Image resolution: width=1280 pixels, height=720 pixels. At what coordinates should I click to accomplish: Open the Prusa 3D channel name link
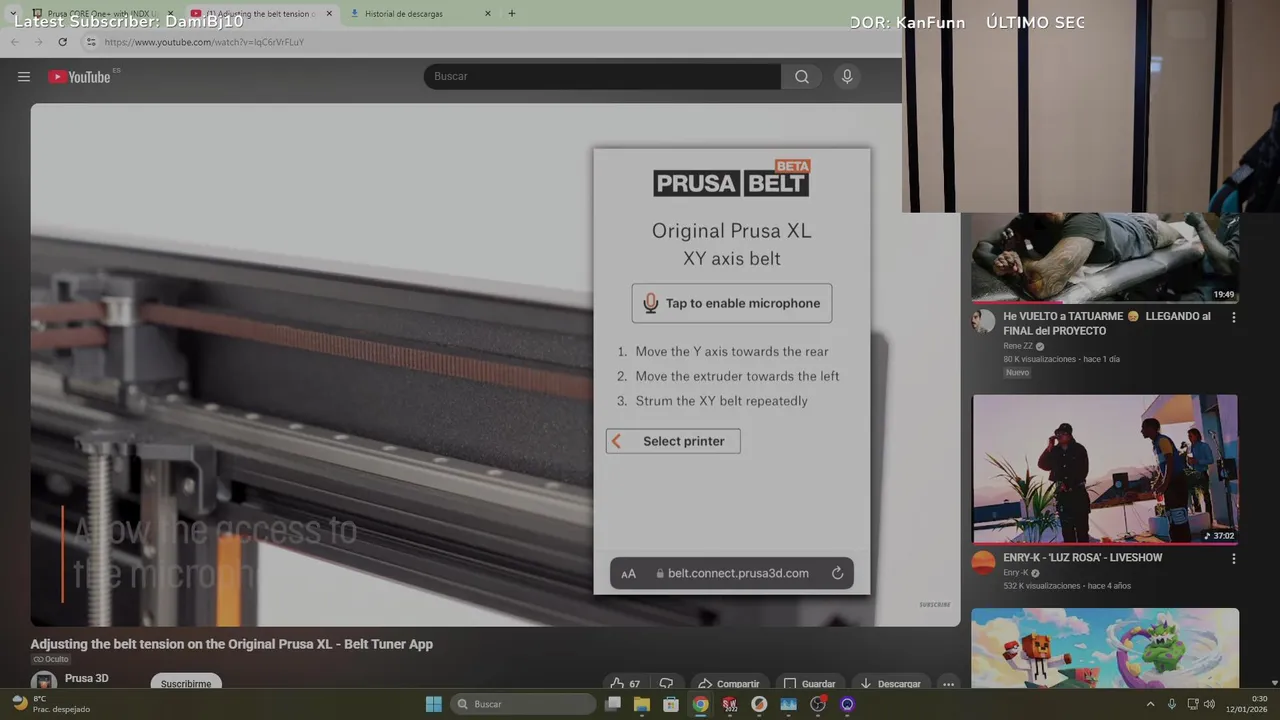coord(87,678)
